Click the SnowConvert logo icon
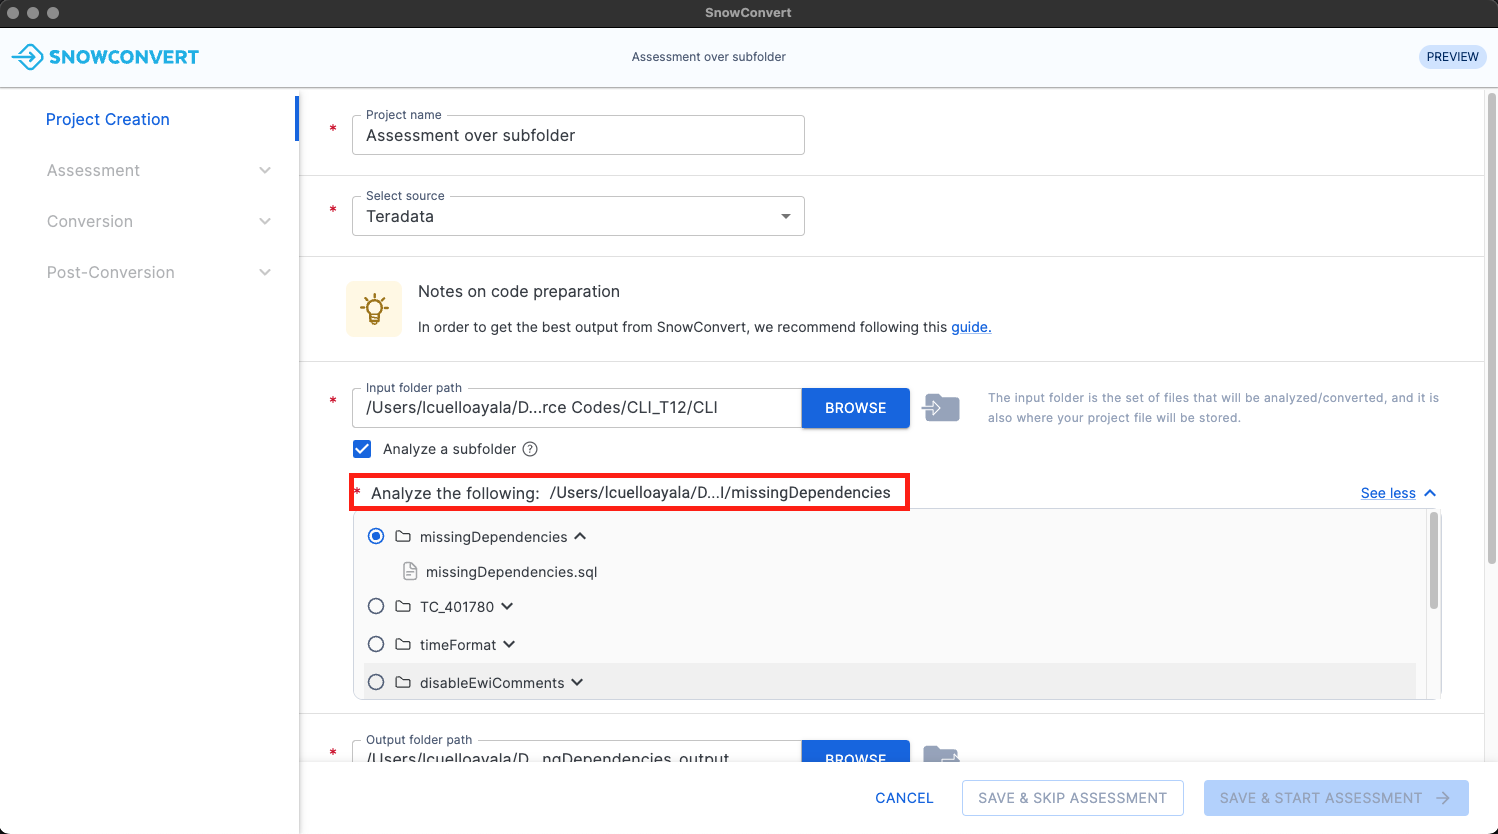Screen dimensions: 1498x834 pyautogui.click(x=27, y=57)
